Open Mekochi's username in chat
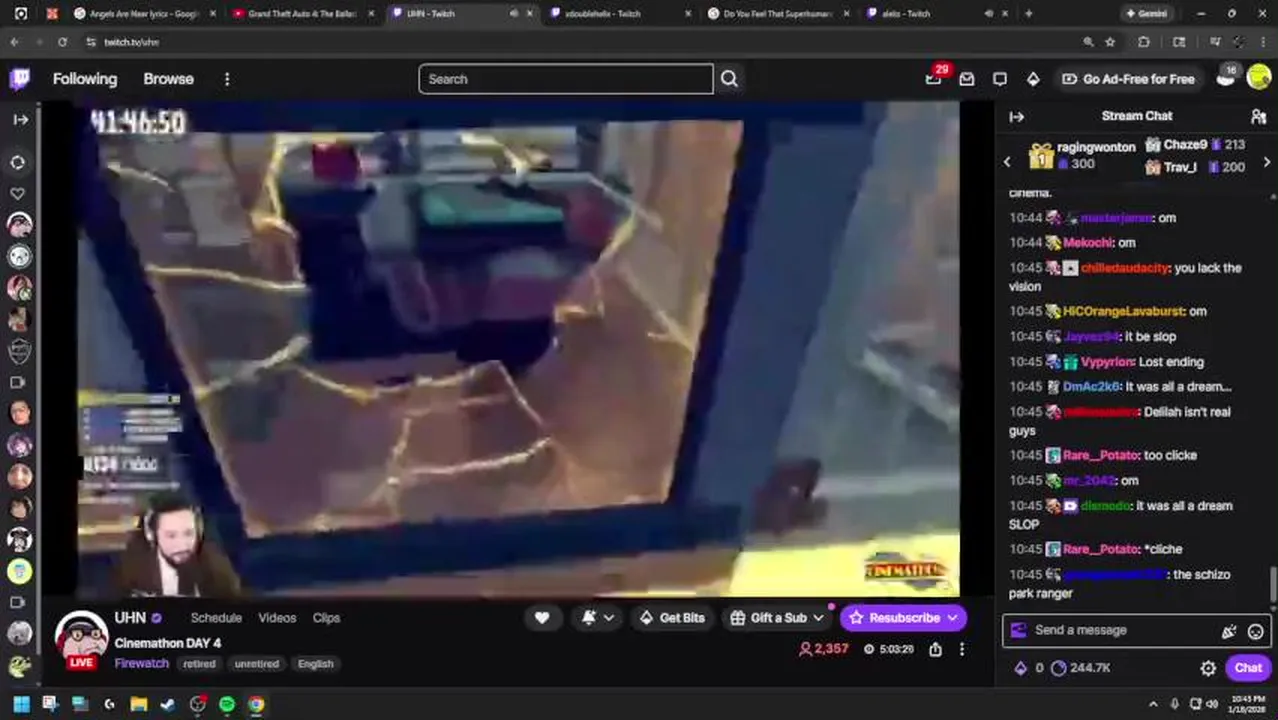The width and height of the screenshot is (1278, 720). (1087, 242)
